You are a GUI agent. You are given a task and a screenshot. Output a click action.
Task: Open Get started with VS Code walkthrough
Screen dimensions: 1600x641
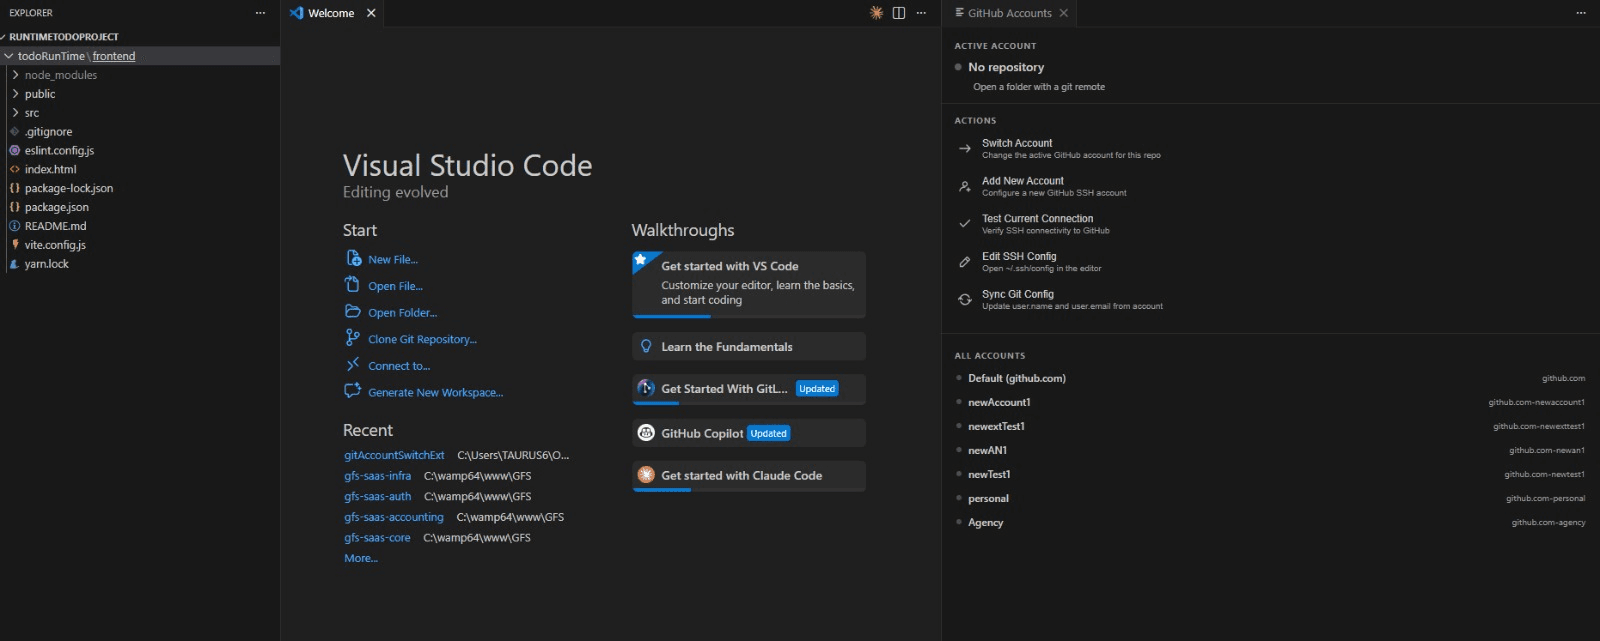(749, 285)
